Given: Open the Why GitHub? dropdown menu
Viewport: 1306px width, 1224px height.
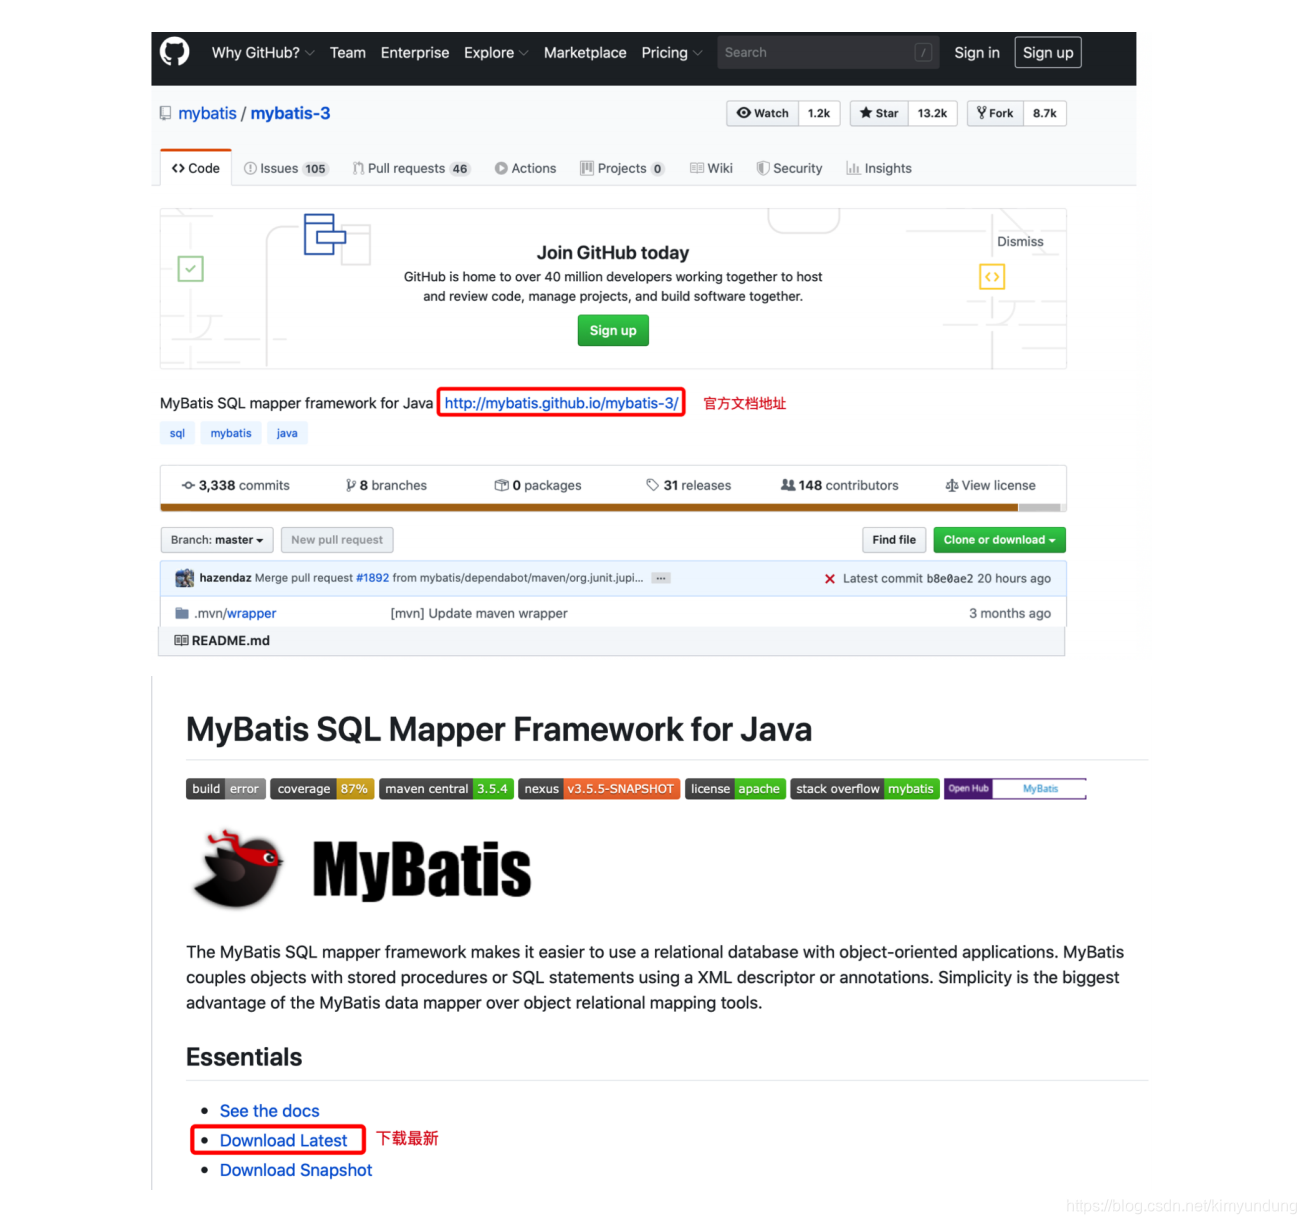Looking at the screenshot, I should [x=263, y=53].
